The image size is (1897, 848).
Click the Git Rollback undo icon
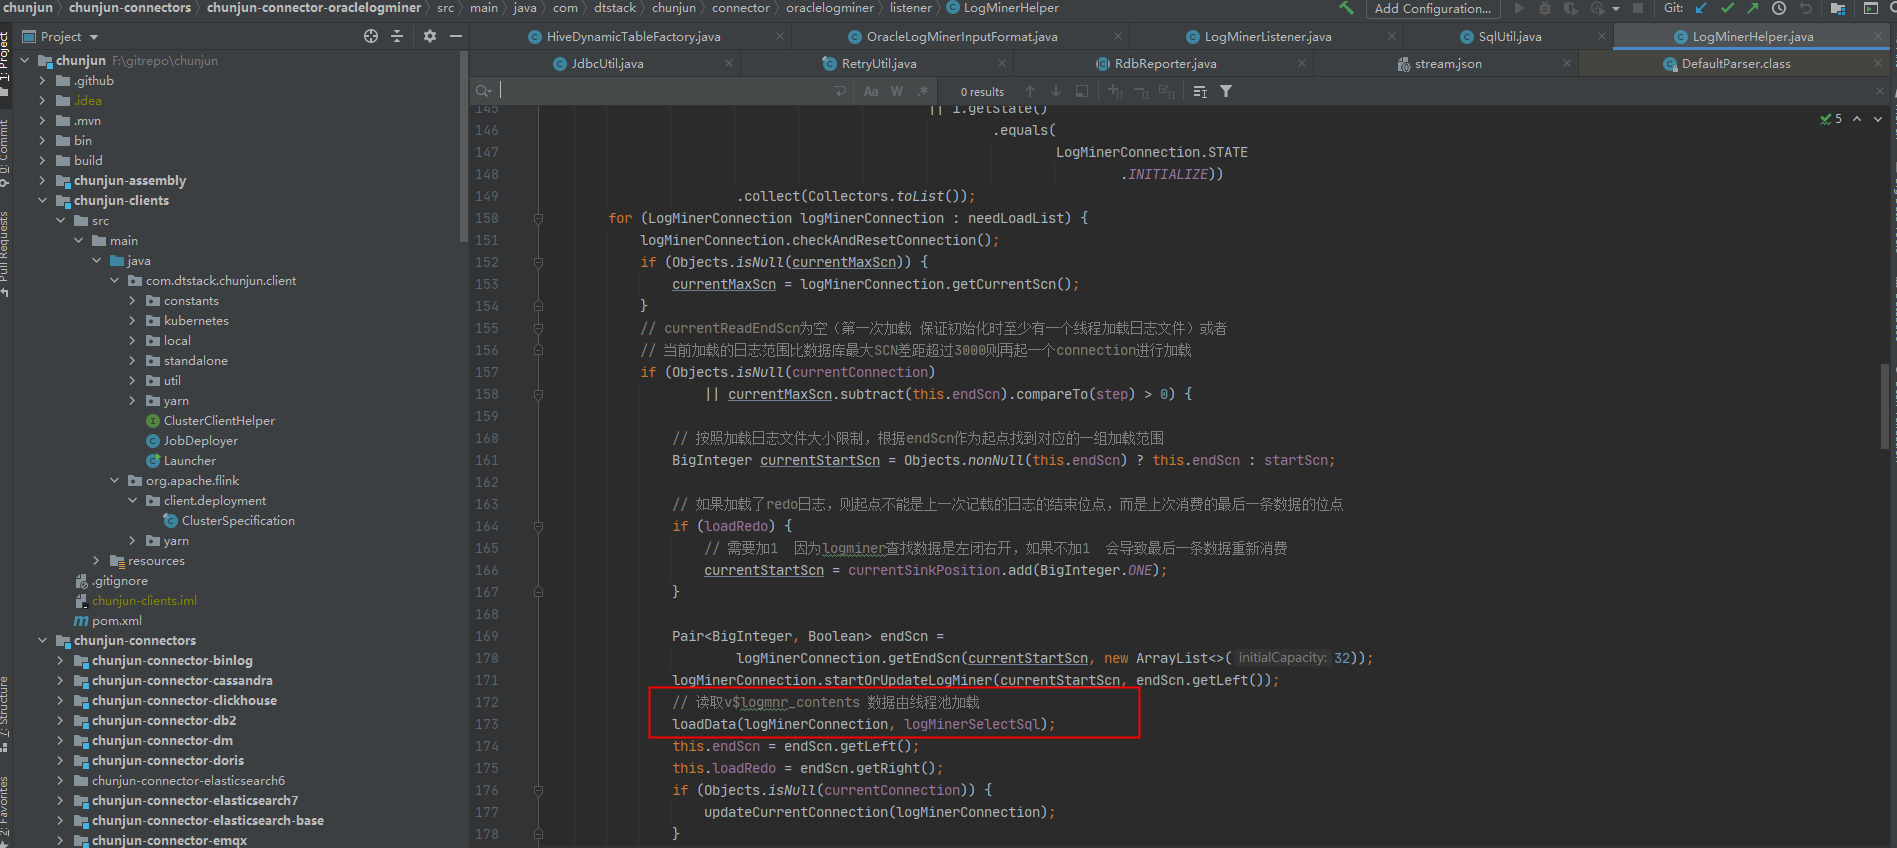click(x=1805, y=8)
